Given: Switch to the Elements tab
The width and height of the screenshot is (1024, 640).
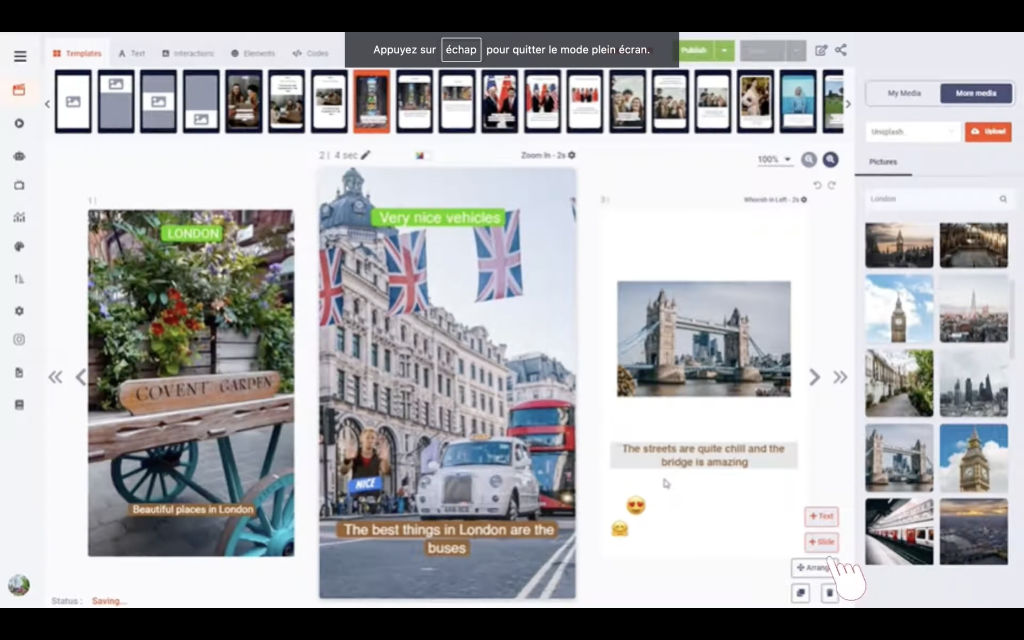Looking at the screenshot, I should coord(253,54).
